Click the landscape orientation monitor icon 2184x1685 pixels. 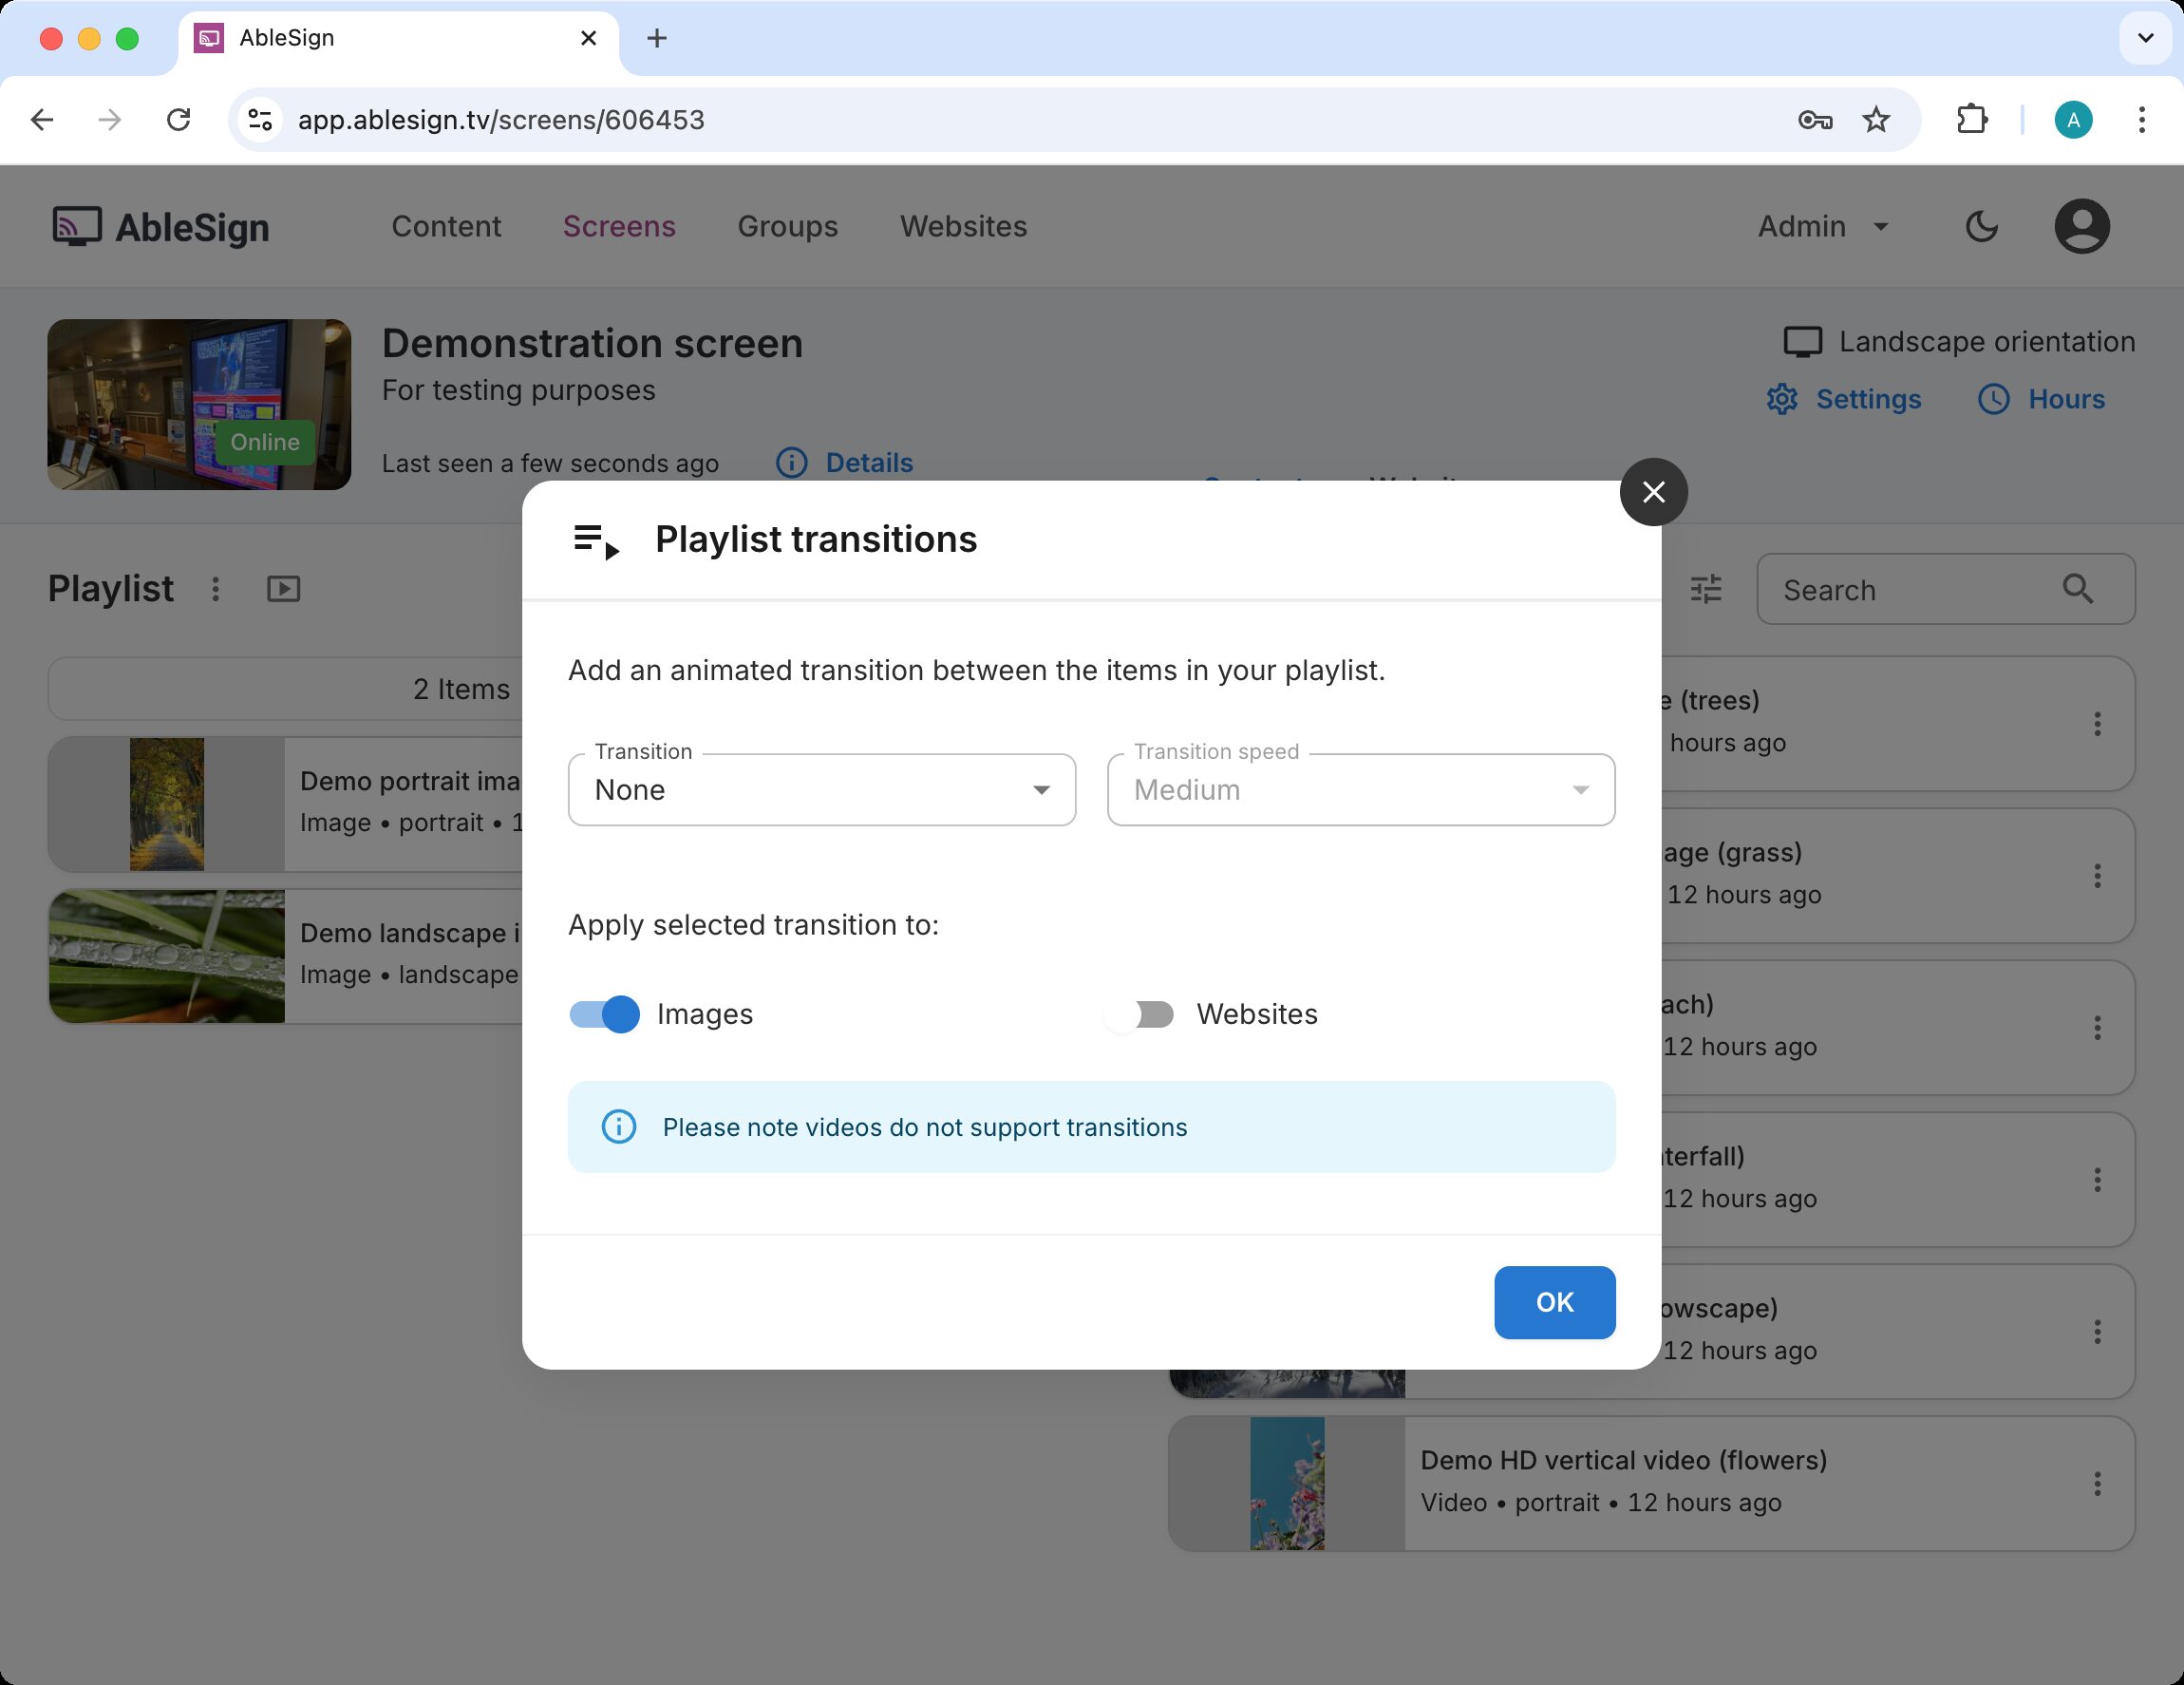tap(1803, 341)
